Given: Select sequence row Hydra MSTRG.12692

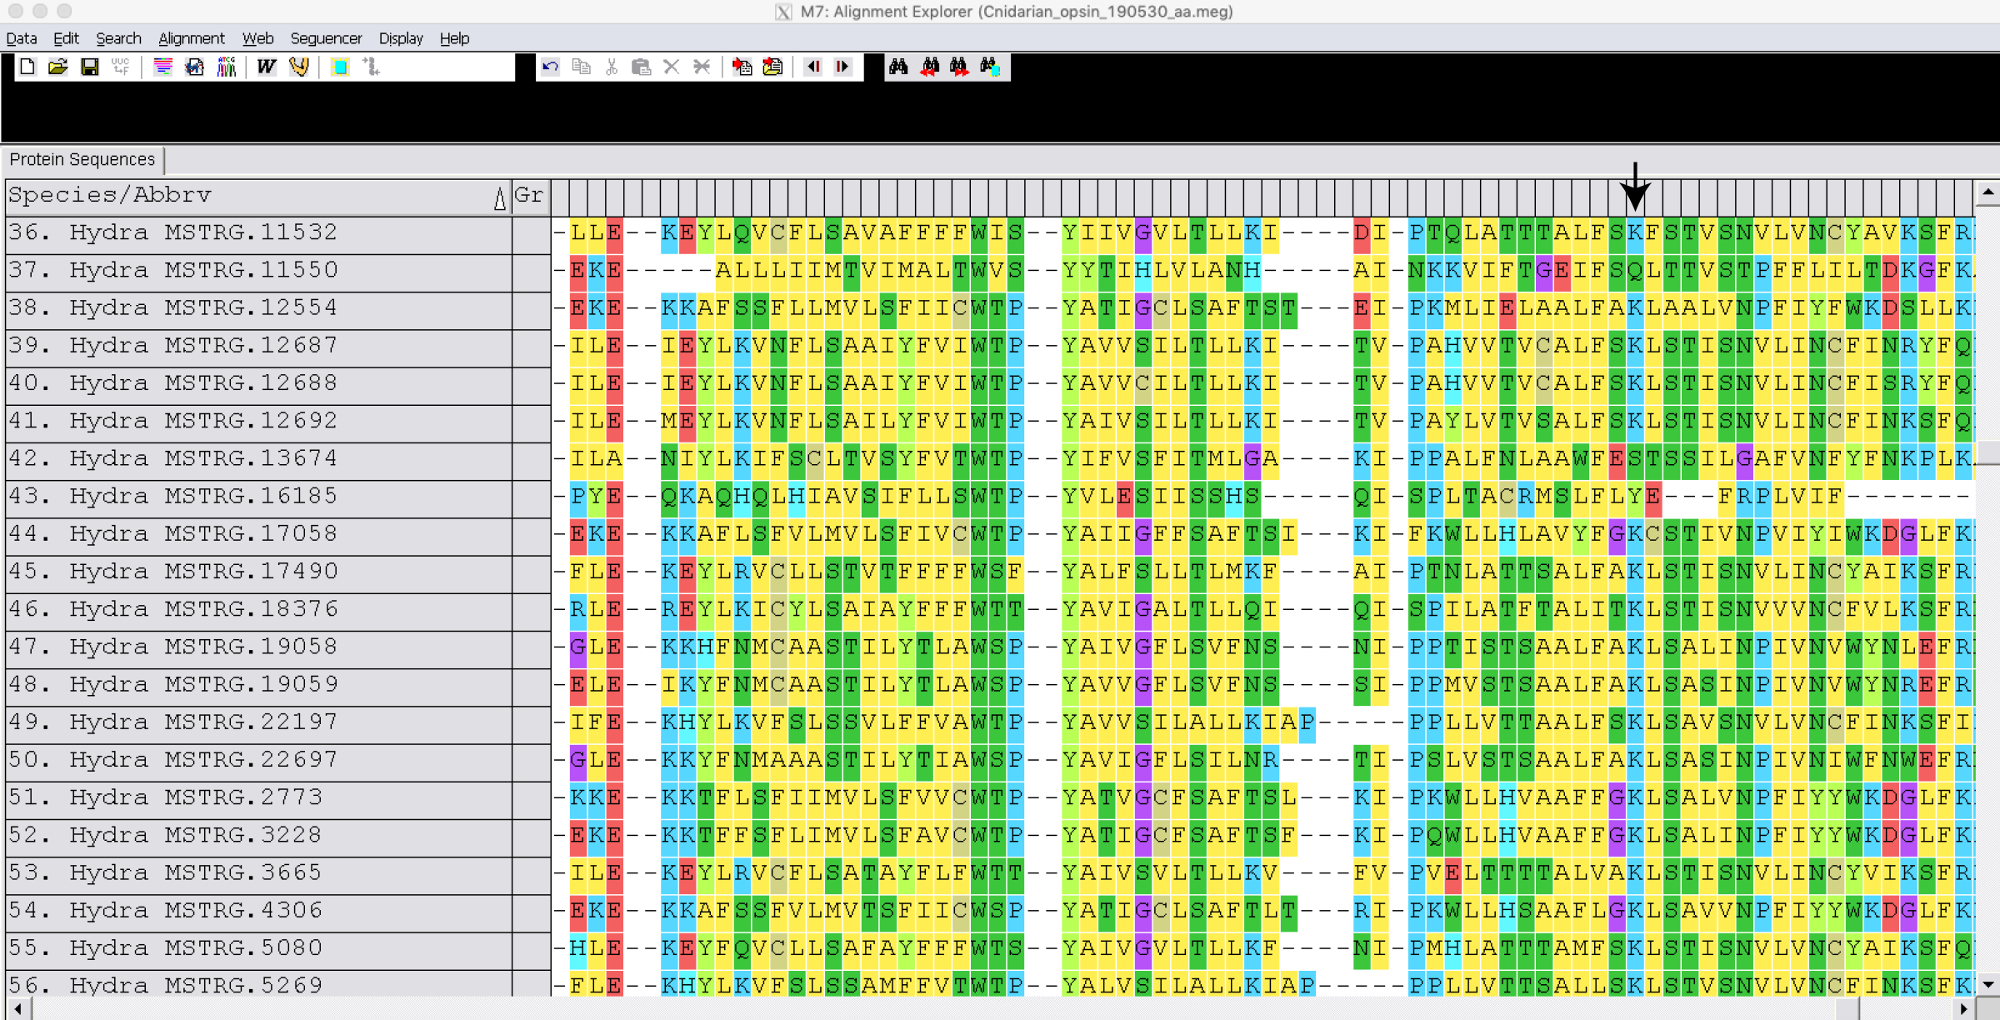Looking at the screenshot, I should pos(258,422).
